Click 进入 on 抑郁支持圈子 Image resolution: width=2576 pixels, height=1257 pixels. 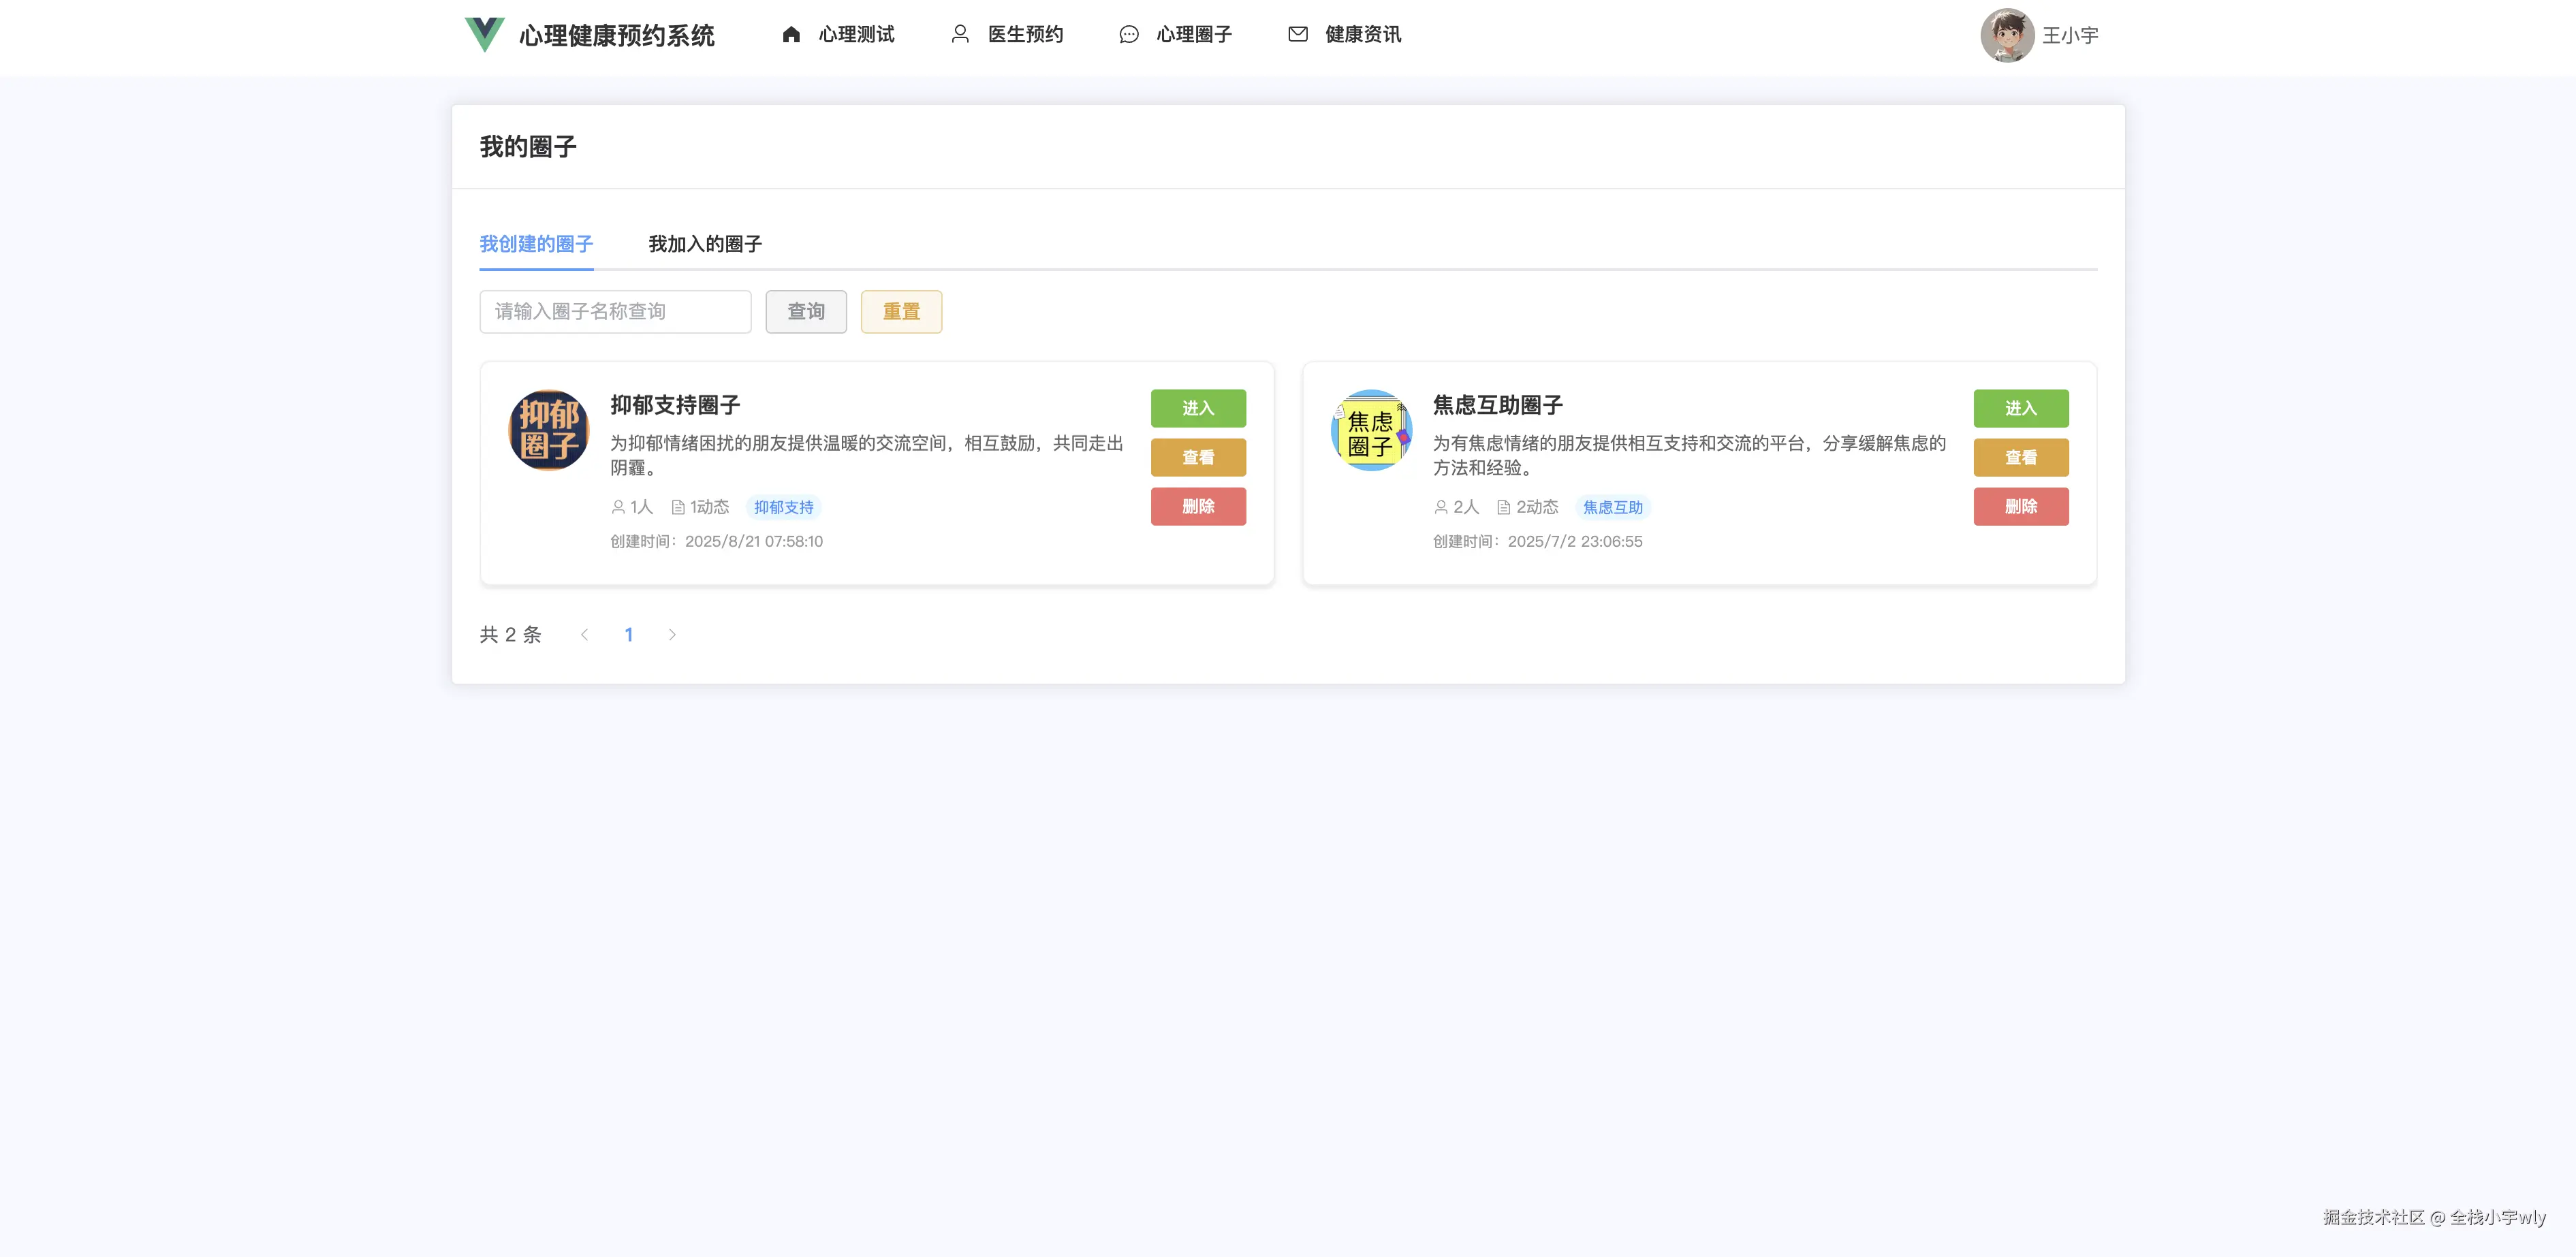[x=1198, y=408]
